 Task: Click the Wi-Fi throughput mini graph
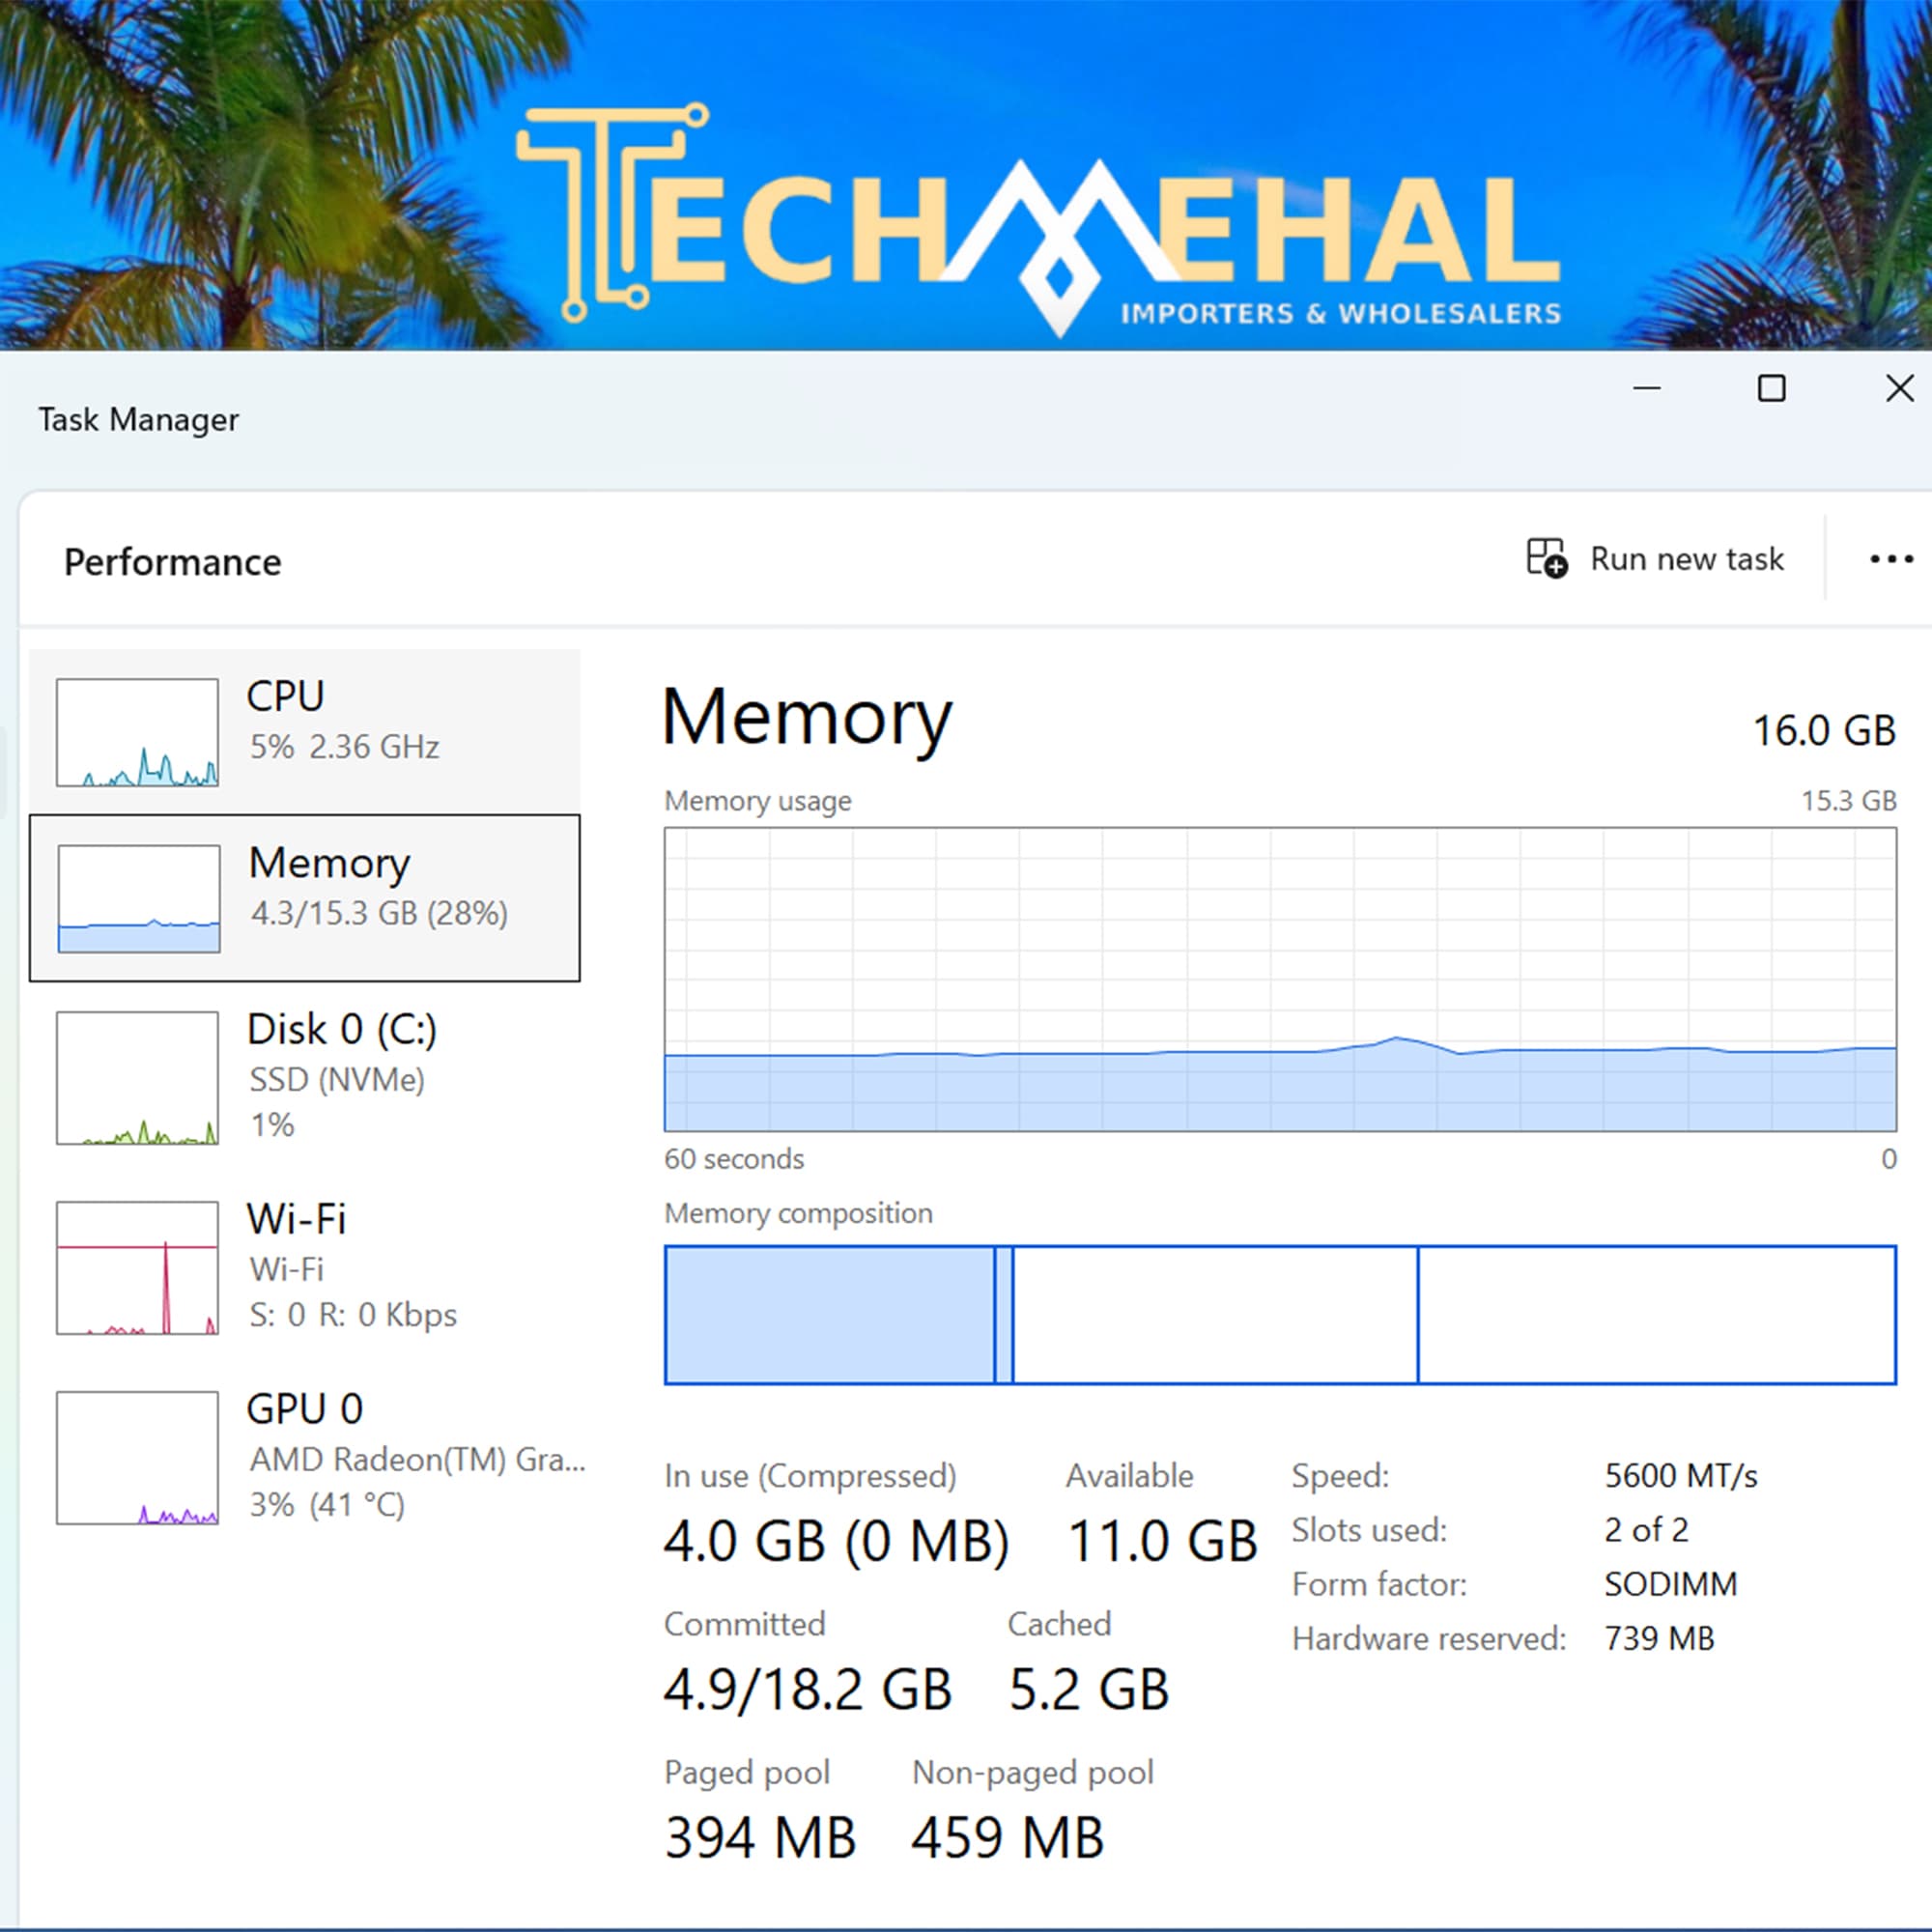click(137, 1268)
